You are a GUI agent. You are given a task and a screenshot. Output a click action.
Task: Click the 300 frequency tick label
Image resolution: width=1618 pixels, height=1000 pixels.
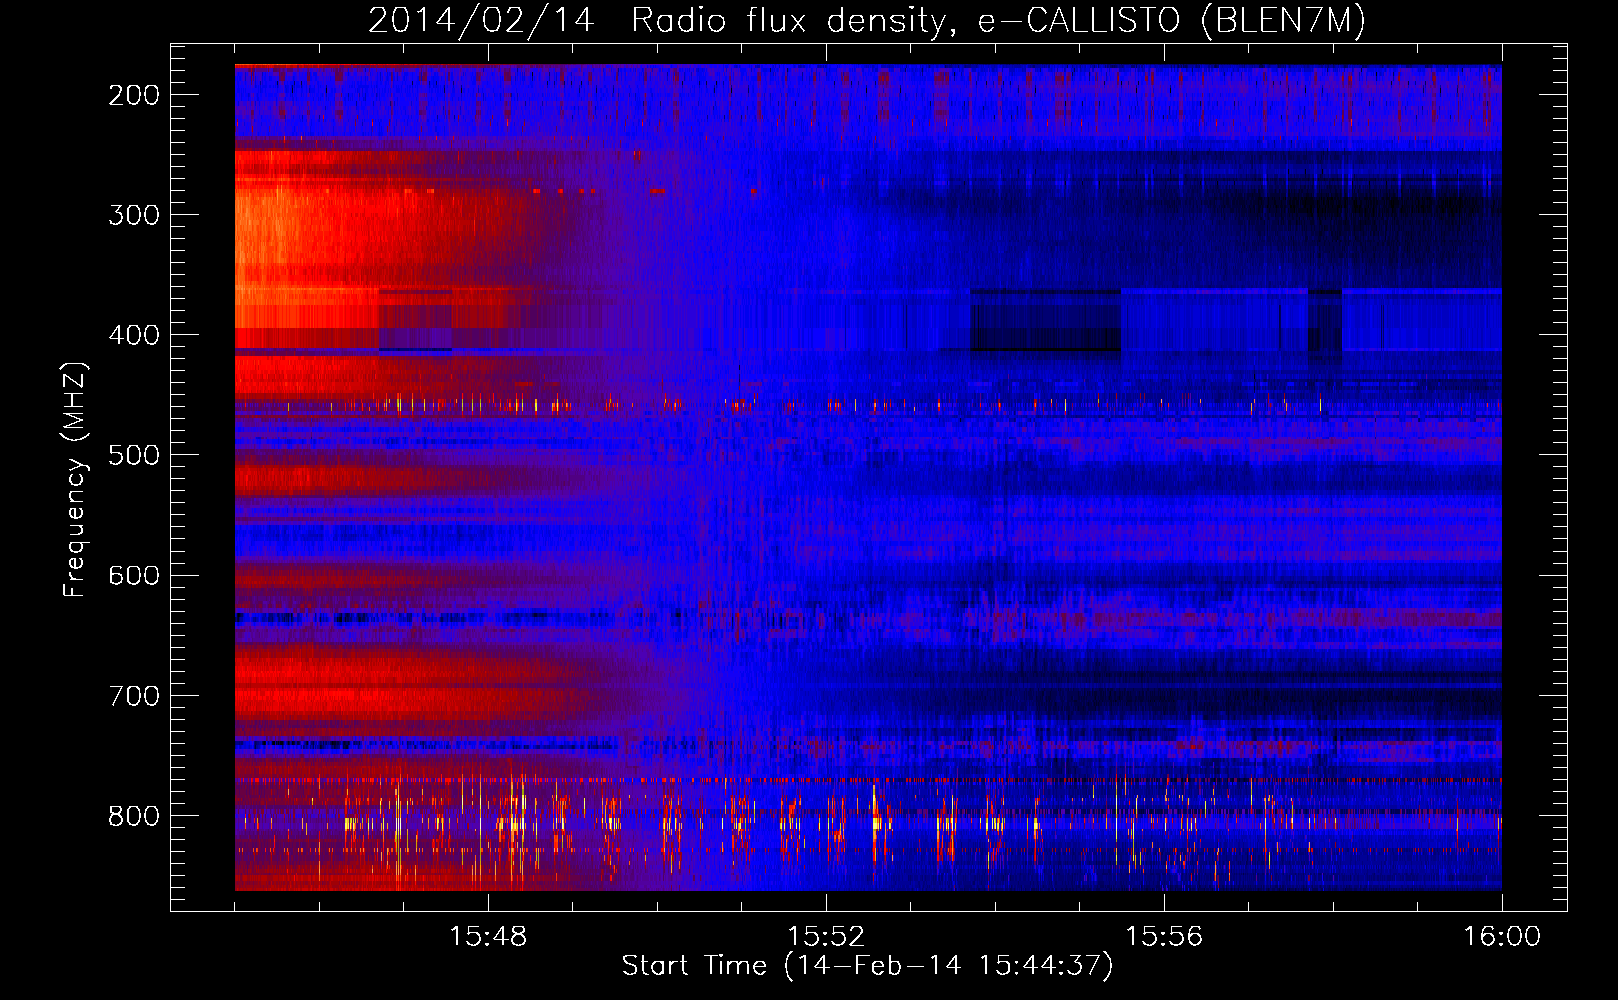tap(134, 215)
